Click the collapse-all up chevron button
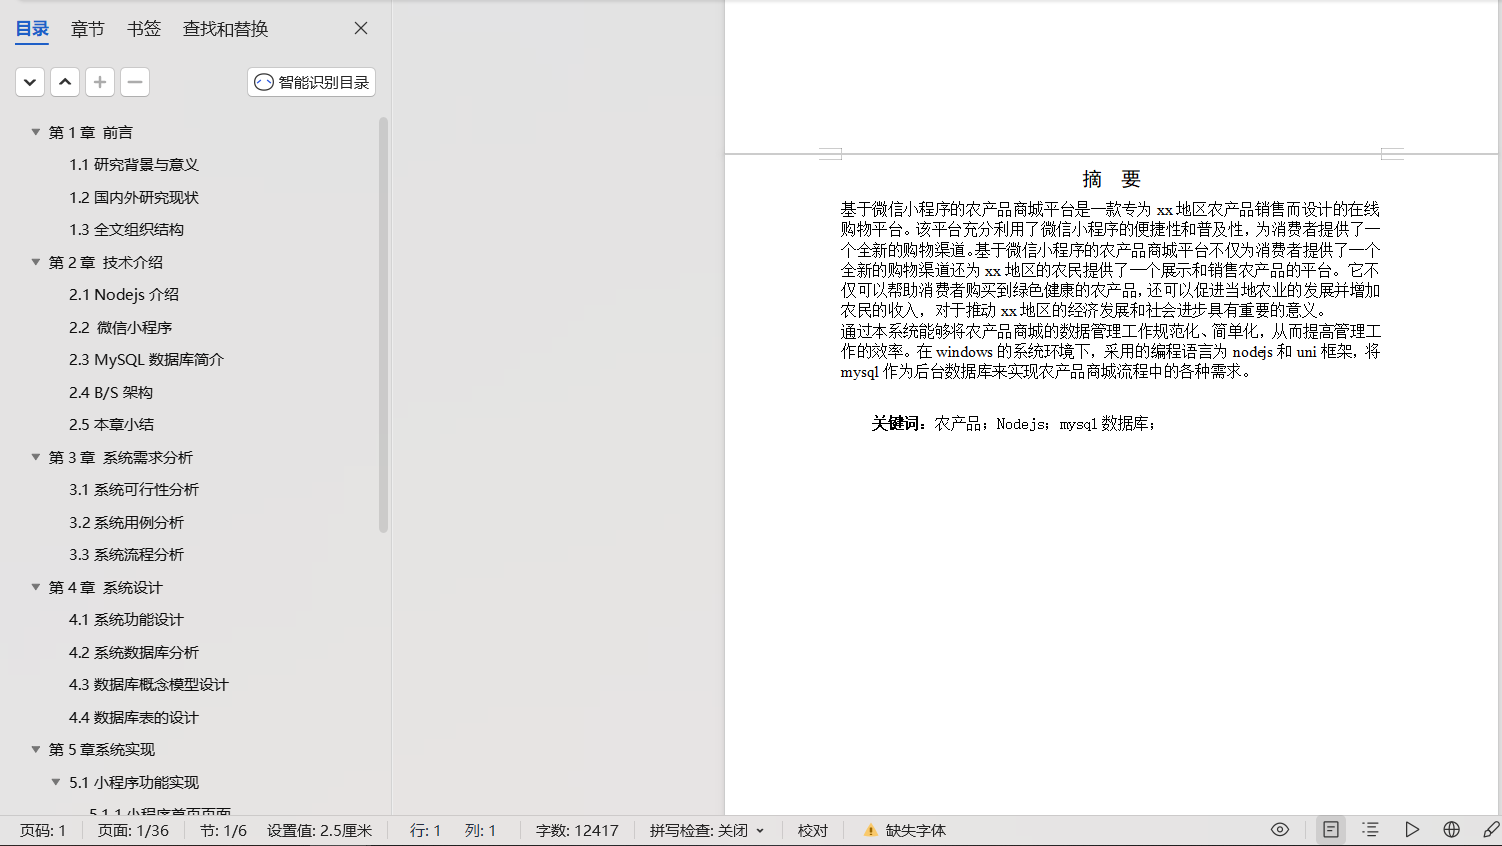1502x846 pixels. (x=65, y=82)
